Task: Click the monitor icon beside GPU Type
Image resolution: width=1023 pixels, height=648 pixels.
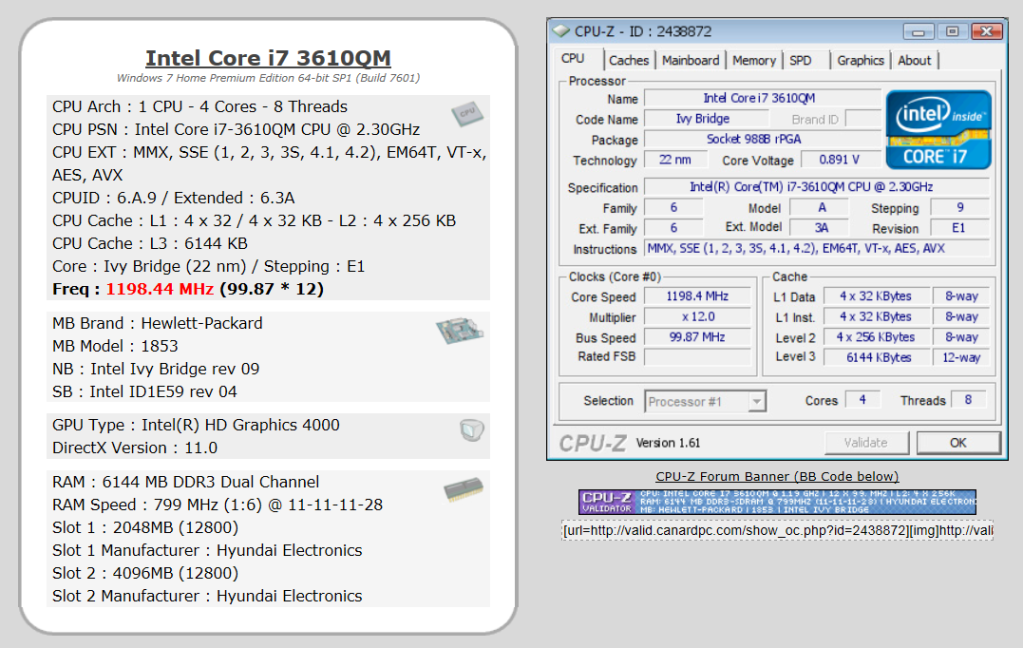Action: 472,429
